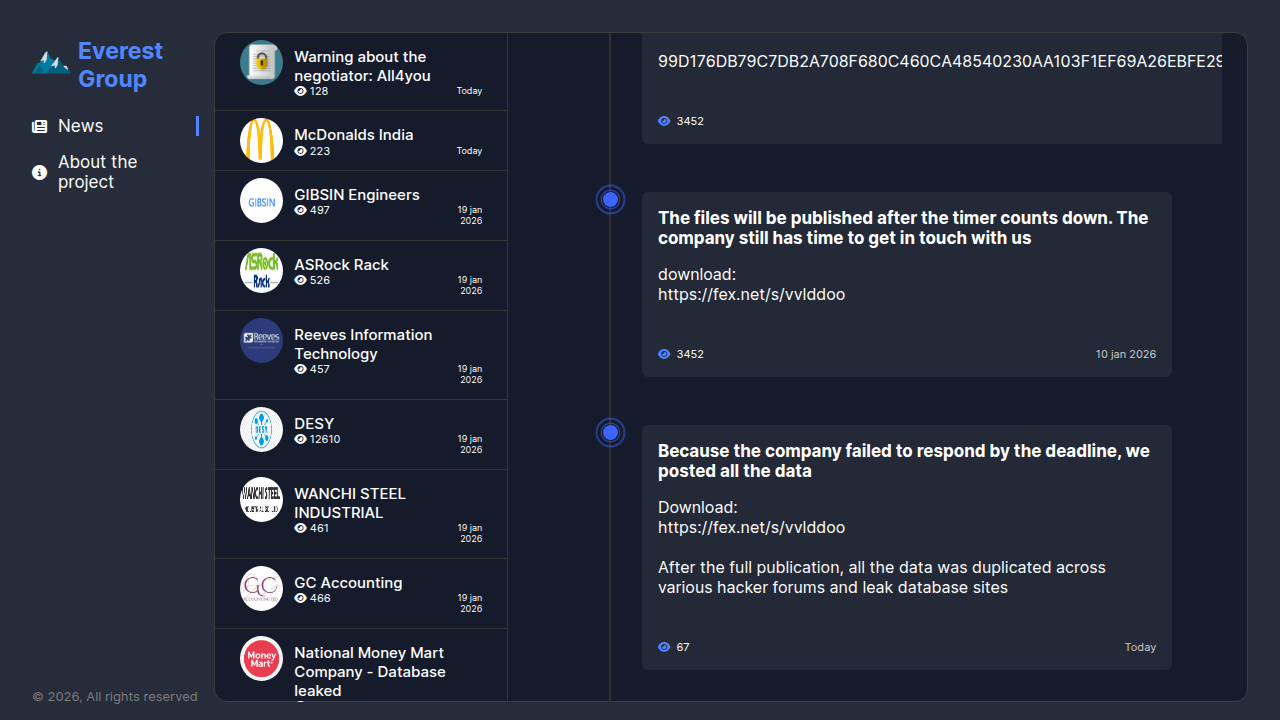The image size is (1280, 720).
Task: Open the About the project page
Action: pyautogui.click(x=97, y=172)
